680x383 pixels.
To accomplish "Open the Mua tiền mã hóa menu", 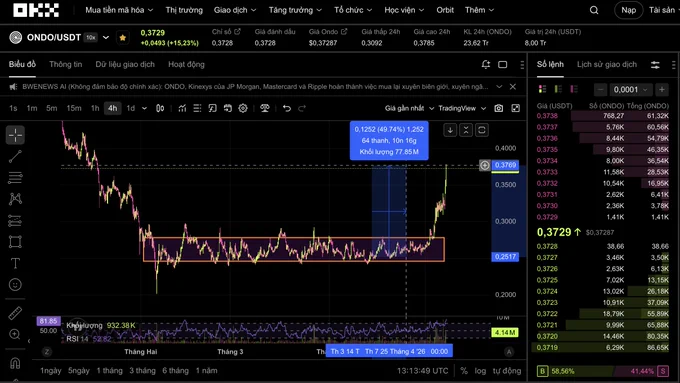I will 119,10.
